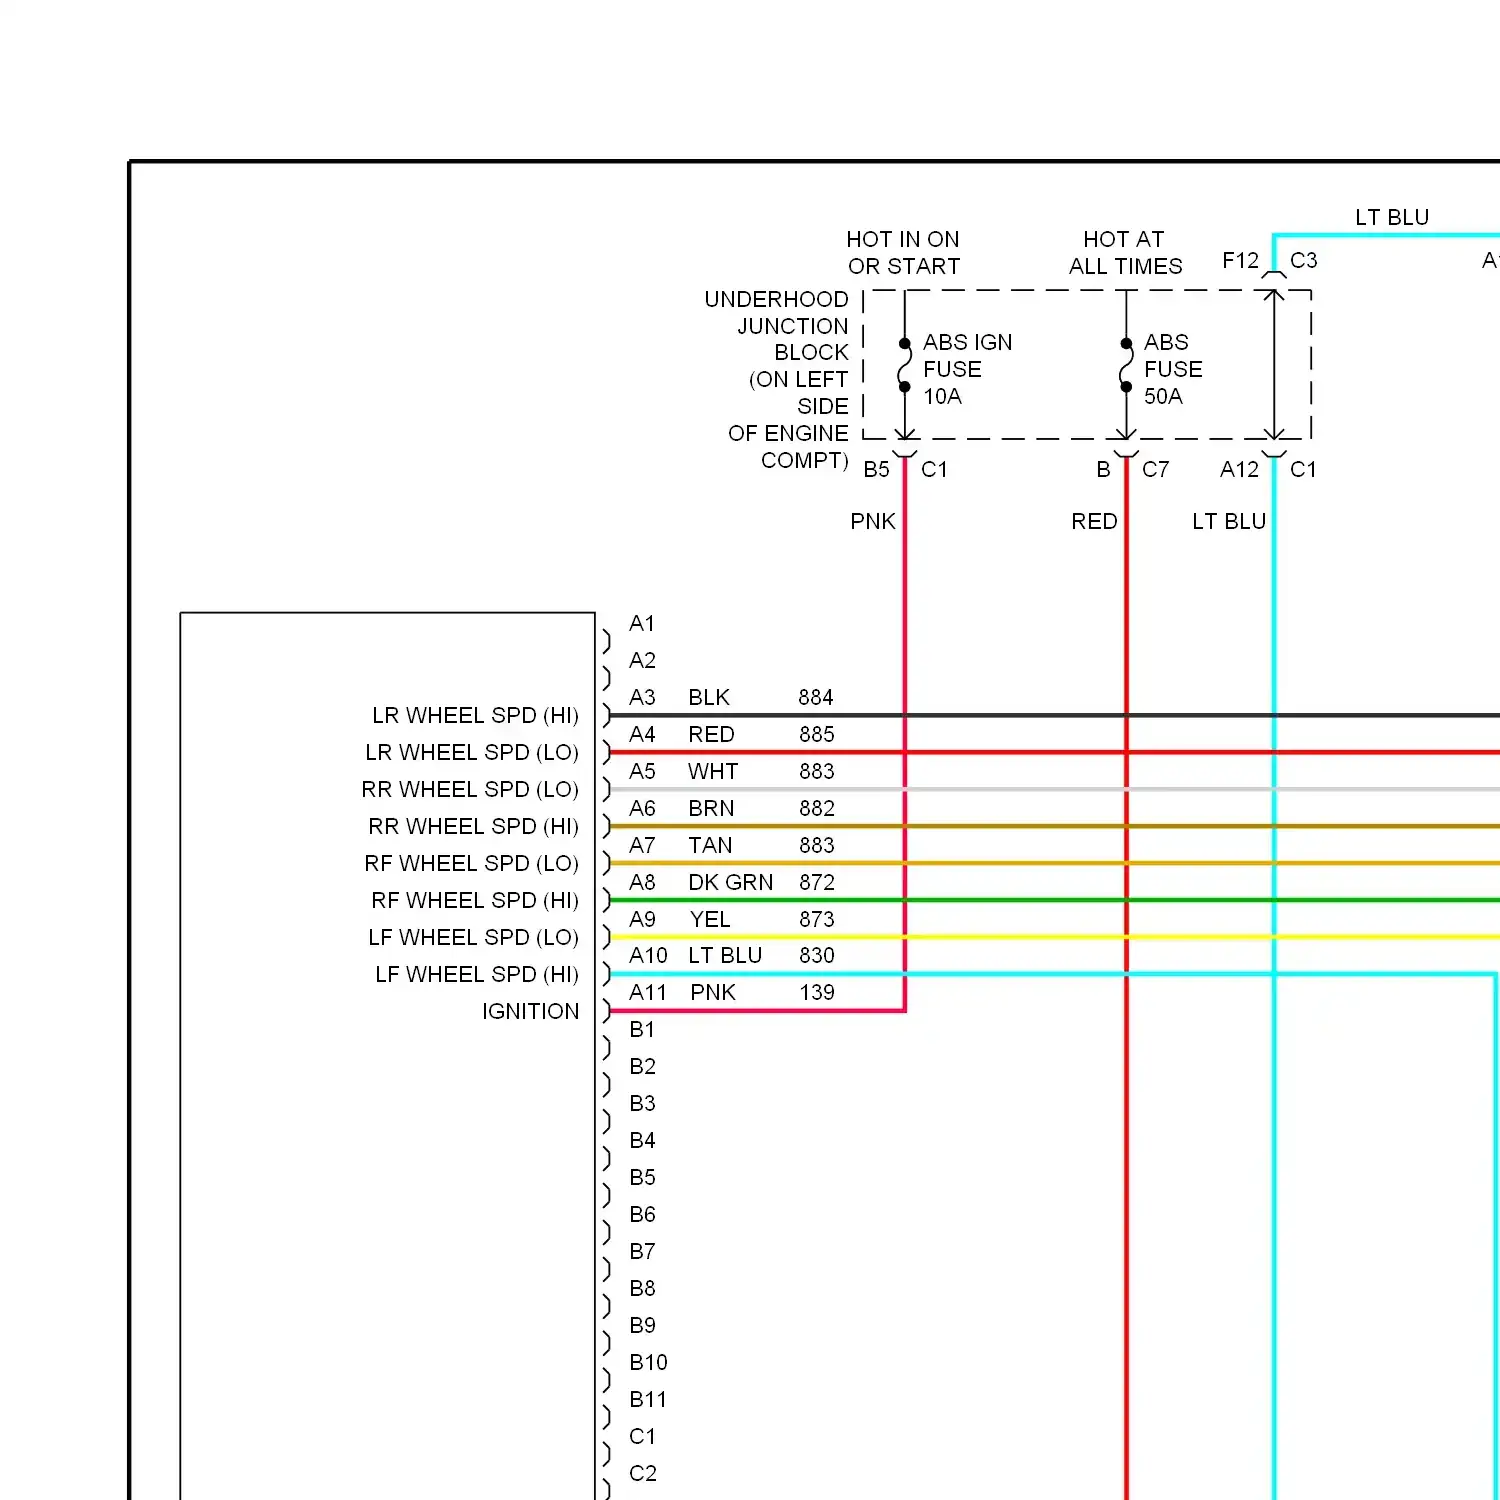Click circuit number 830
Image resolution: width=1500 pixels, height=1500 pixels.
[x=817, y=956]
